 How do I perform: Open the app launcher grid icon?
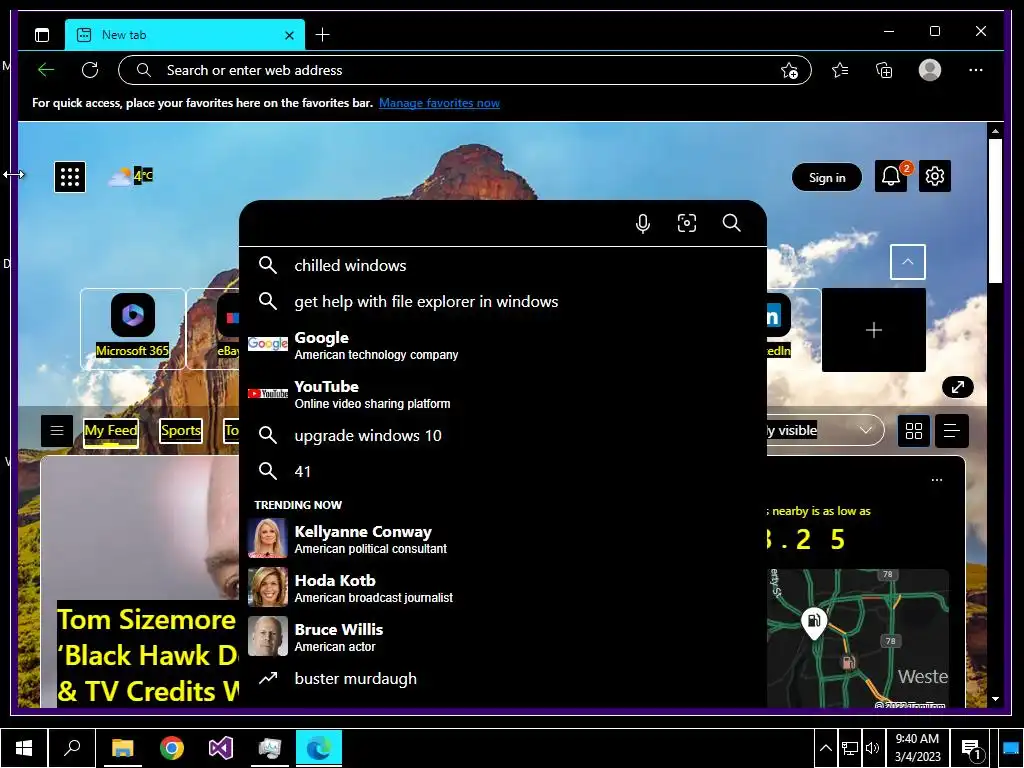pos(70,177)
